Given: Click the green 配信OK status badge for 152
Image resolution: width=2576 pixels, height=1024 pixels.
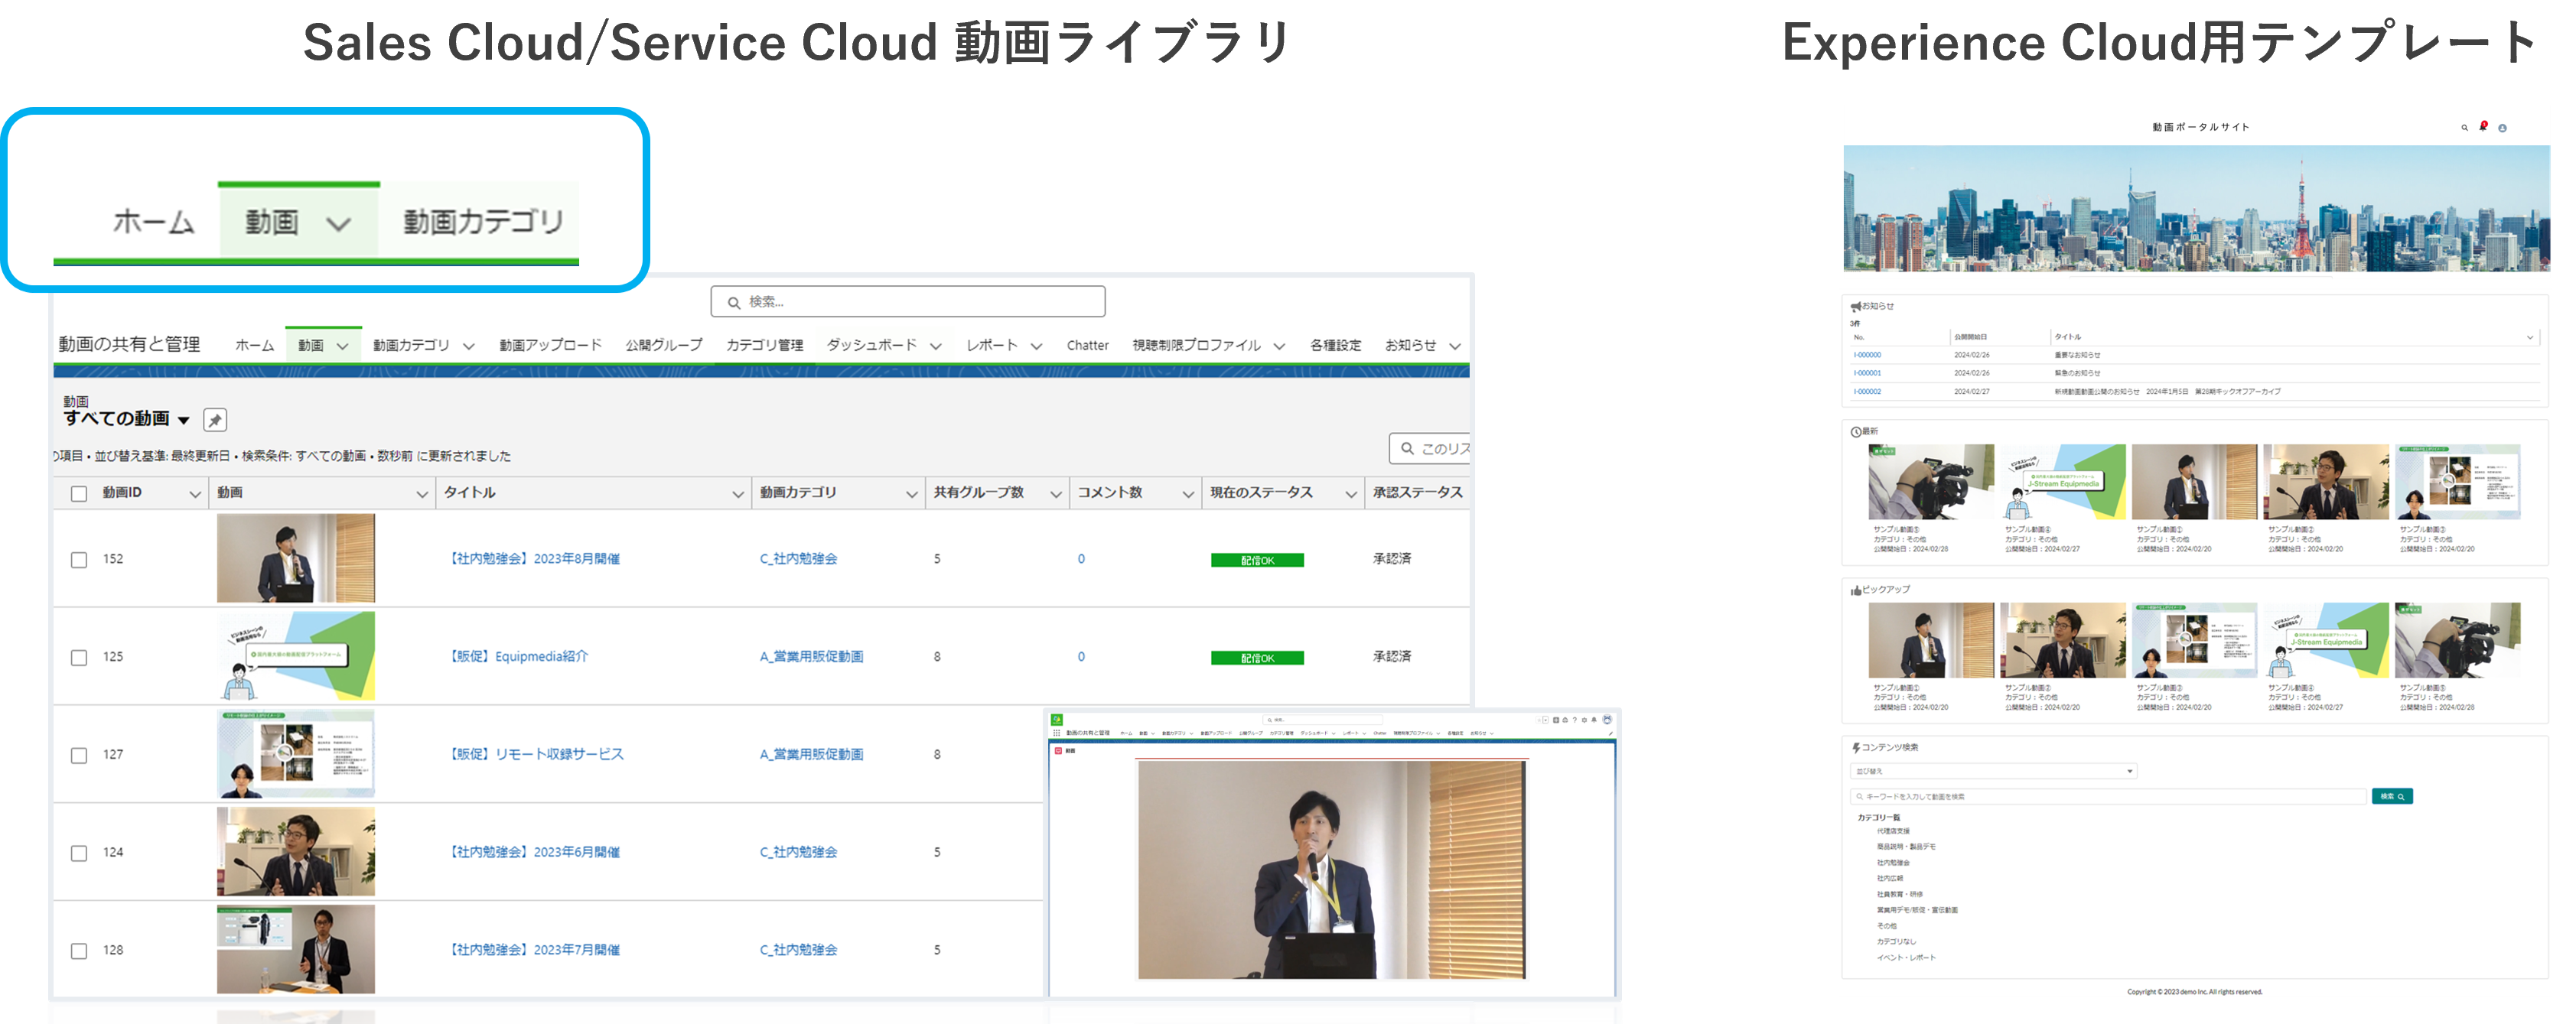Looking at the screenshot, I should tap(1256, 560).
